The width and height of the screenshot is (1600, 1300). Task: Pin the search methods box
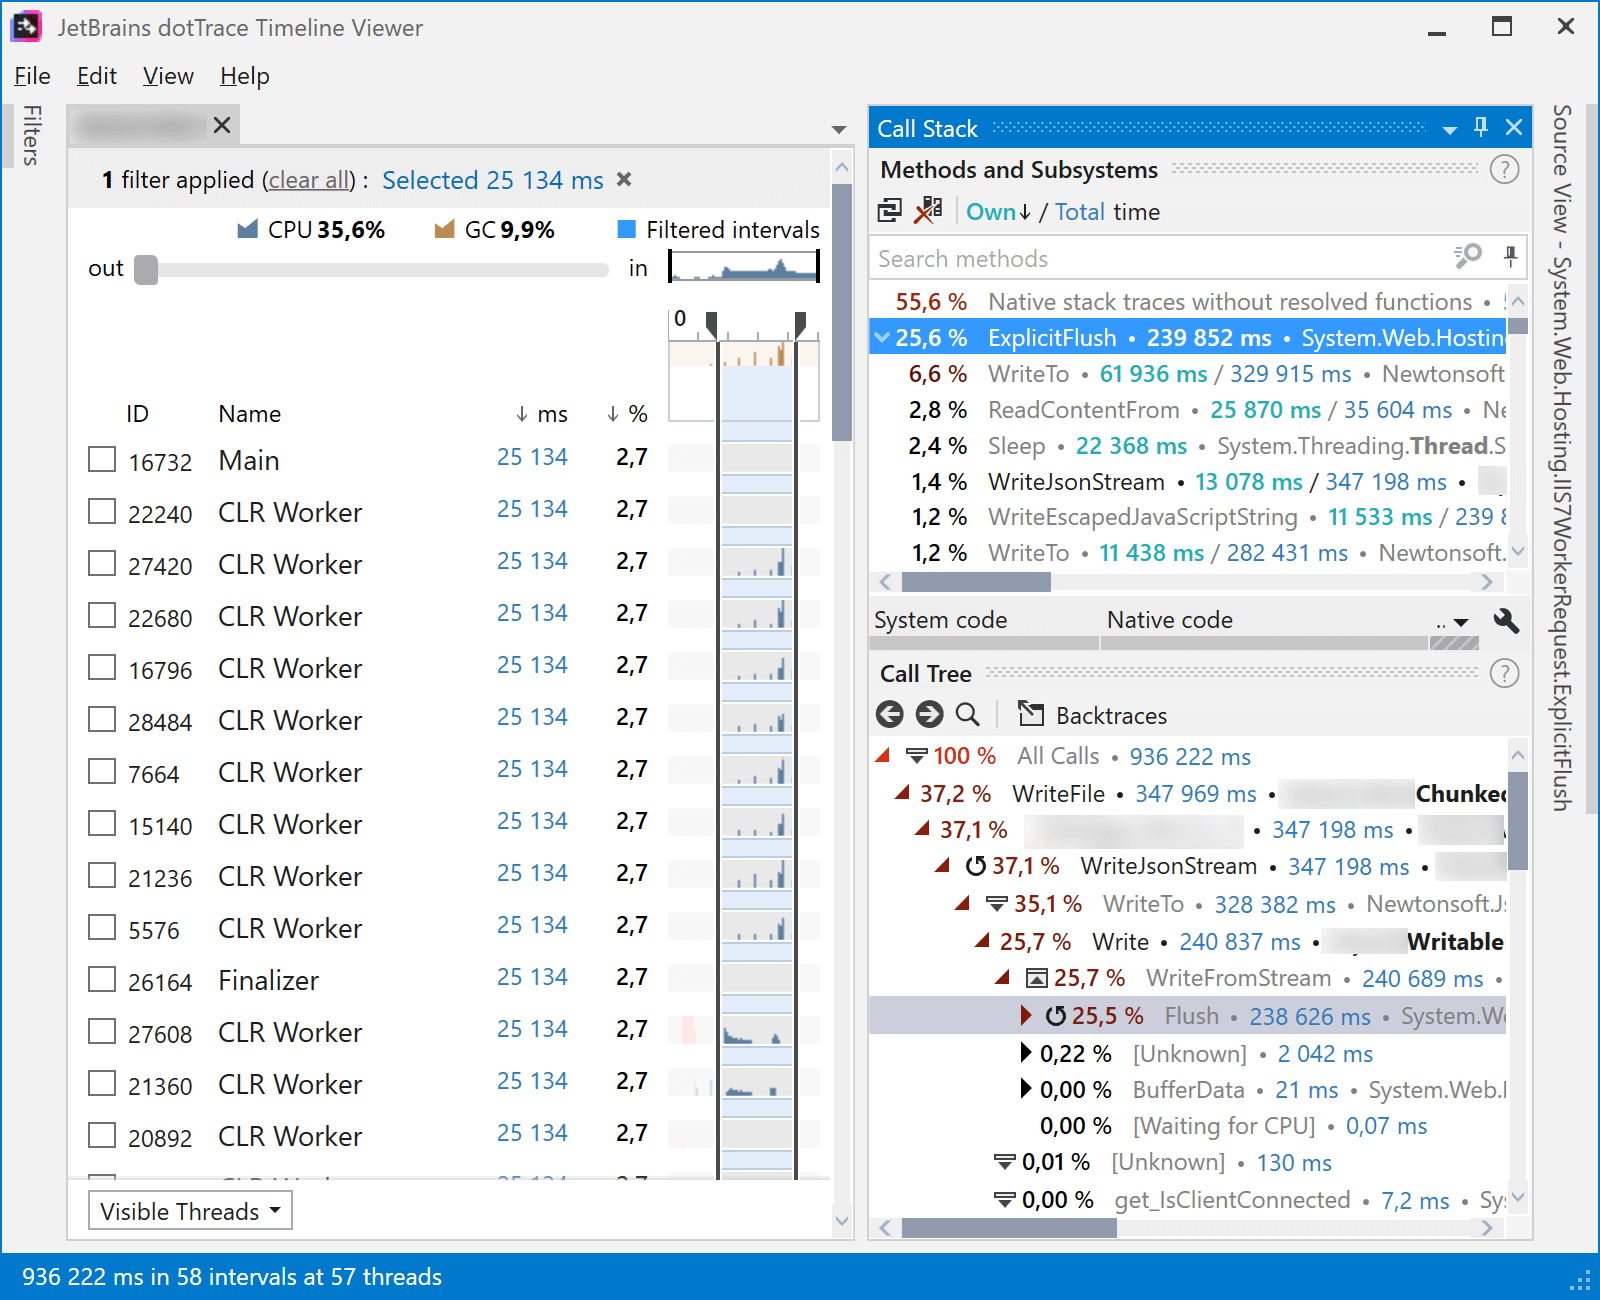(x=1510, y=257)
